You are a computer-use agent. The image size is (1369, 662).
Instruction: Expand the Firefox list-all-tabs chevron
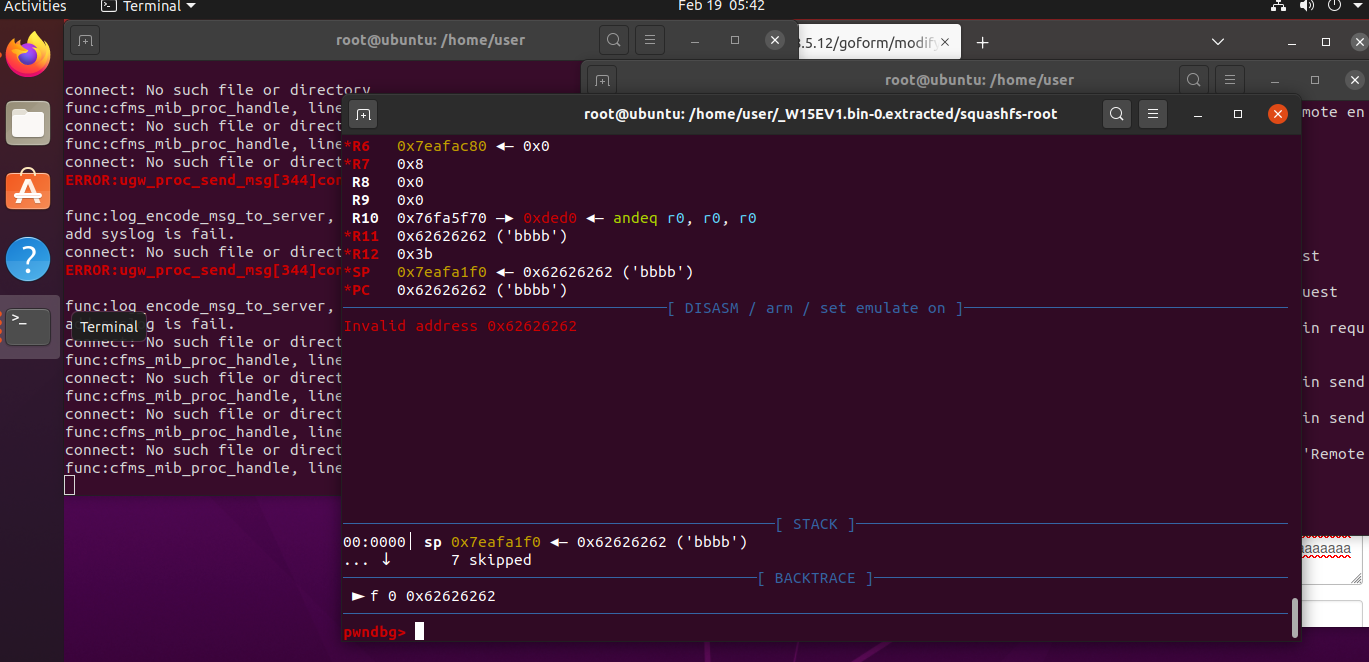(x=1217, y=42)
